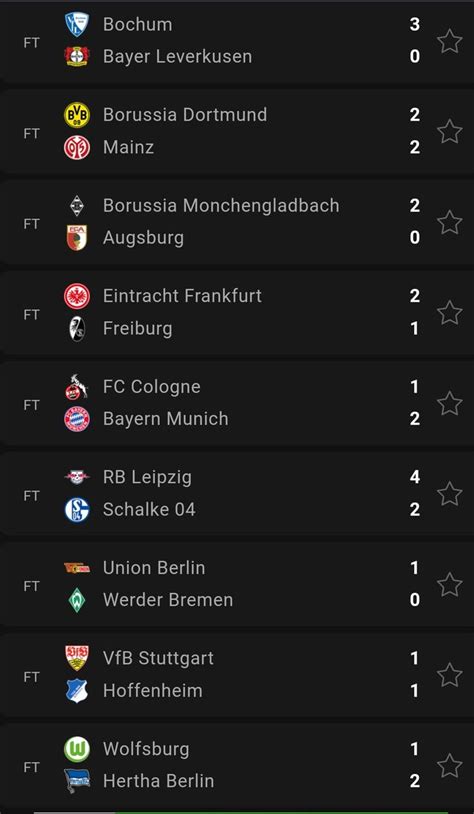This screenshot has width=474, height=814.
Task: Open the FT status of Wolfsburg match
Action: point(31,767)
